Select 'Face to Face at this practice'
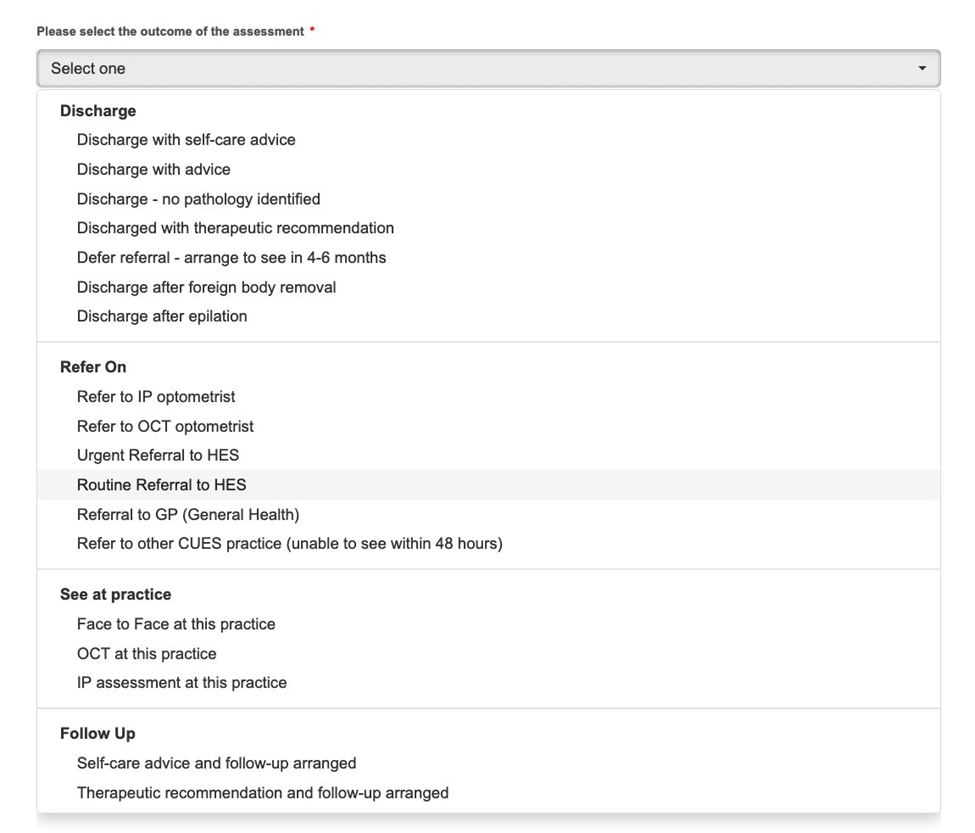975x833 pixels. click(488, 624)
